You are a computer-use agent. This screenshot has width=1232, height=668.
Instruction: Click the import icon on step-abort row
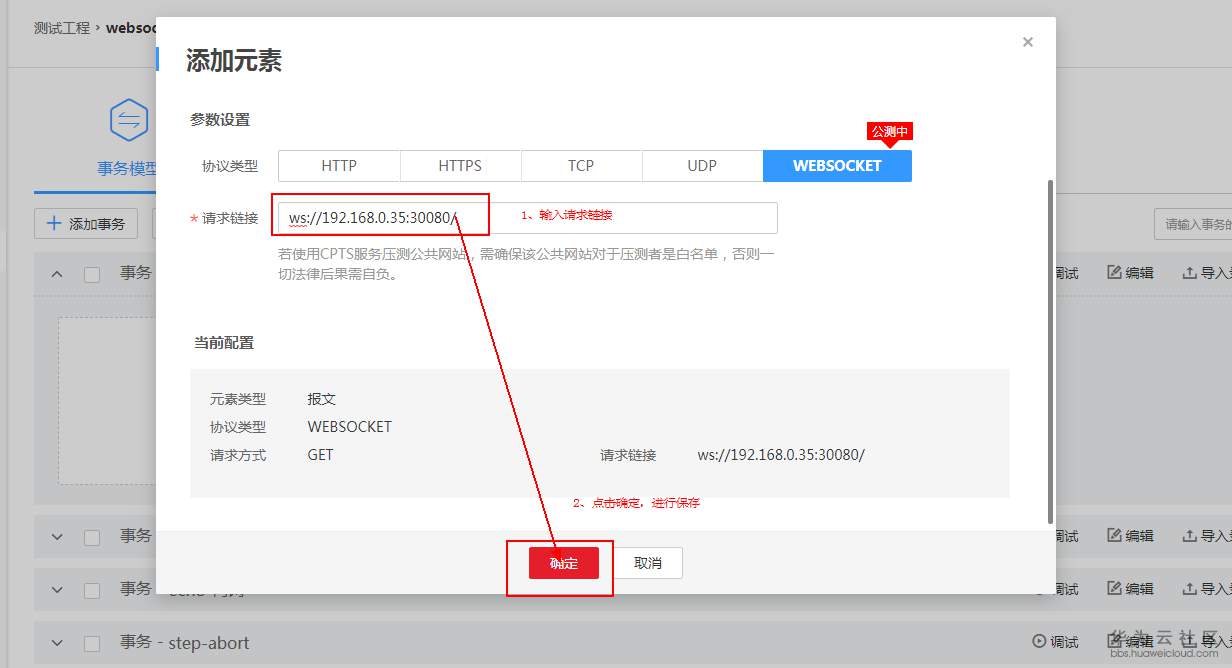[1189, 642]
